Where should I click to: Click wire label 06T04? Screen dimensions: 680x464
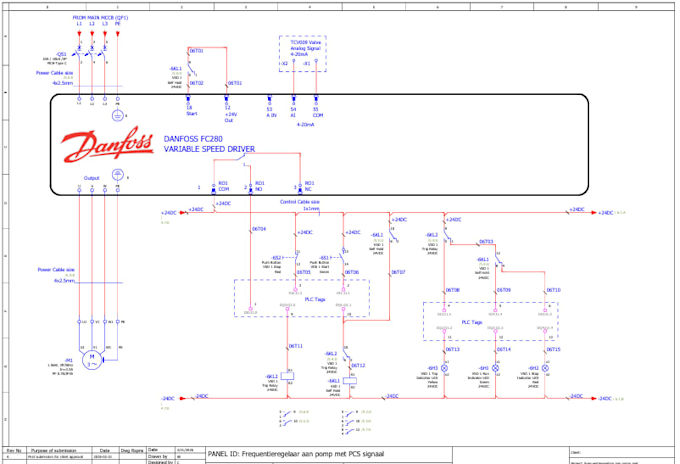(x=259, y=229)
